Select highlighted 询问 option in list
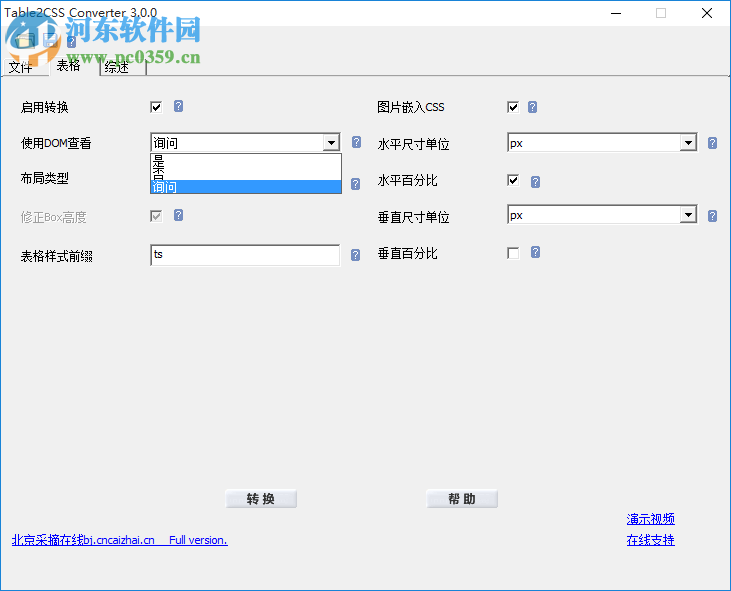This screenshot has width=731, height=591. [246, 187]
